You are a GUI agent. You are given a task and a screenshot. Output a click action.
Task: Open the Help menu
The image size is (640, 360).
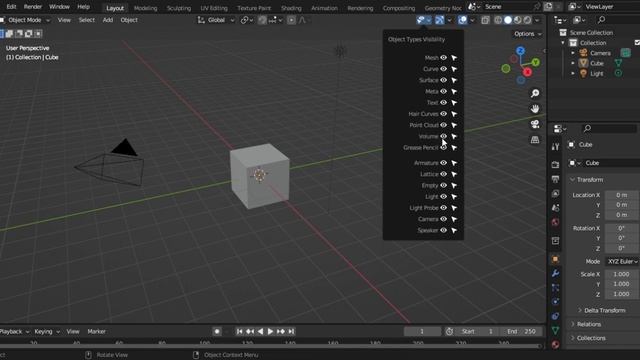click(x=83, y=7)
